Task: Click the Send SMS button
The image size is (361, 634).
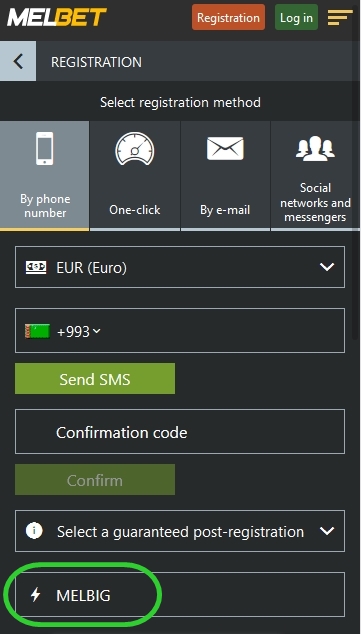Action: tap(95, 379)
